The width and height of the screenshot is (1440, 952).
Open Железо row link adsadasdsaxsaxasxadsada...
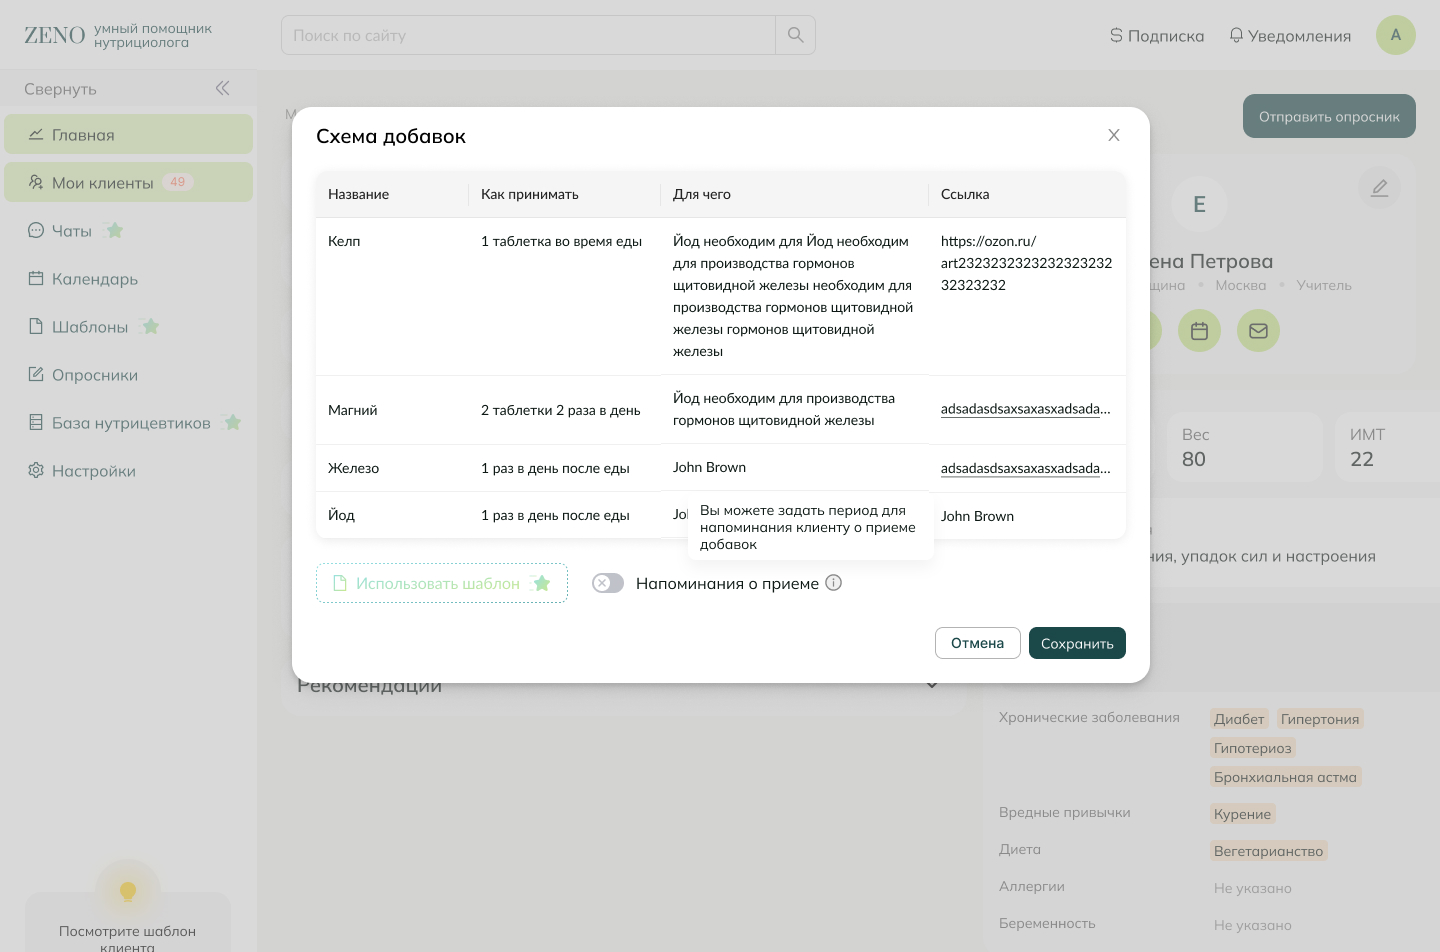(1026, 468)
